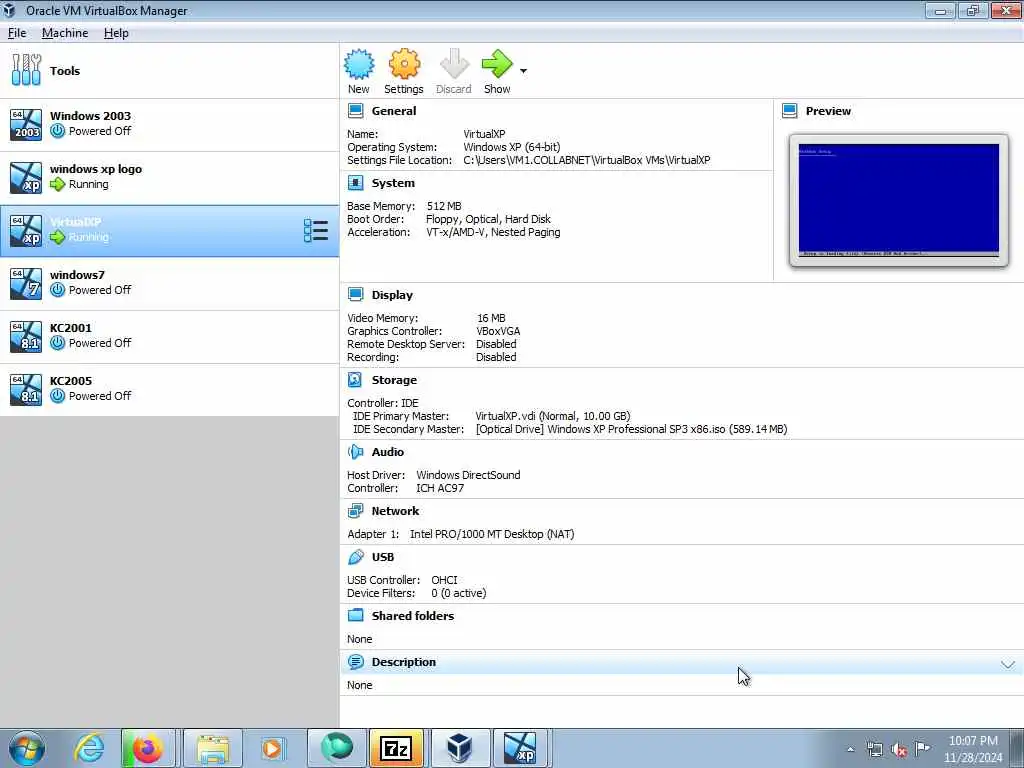The height and width of the screenshot is (768, 1024).
Task: Click the muted volume tray icon
Action: point(899,750)
